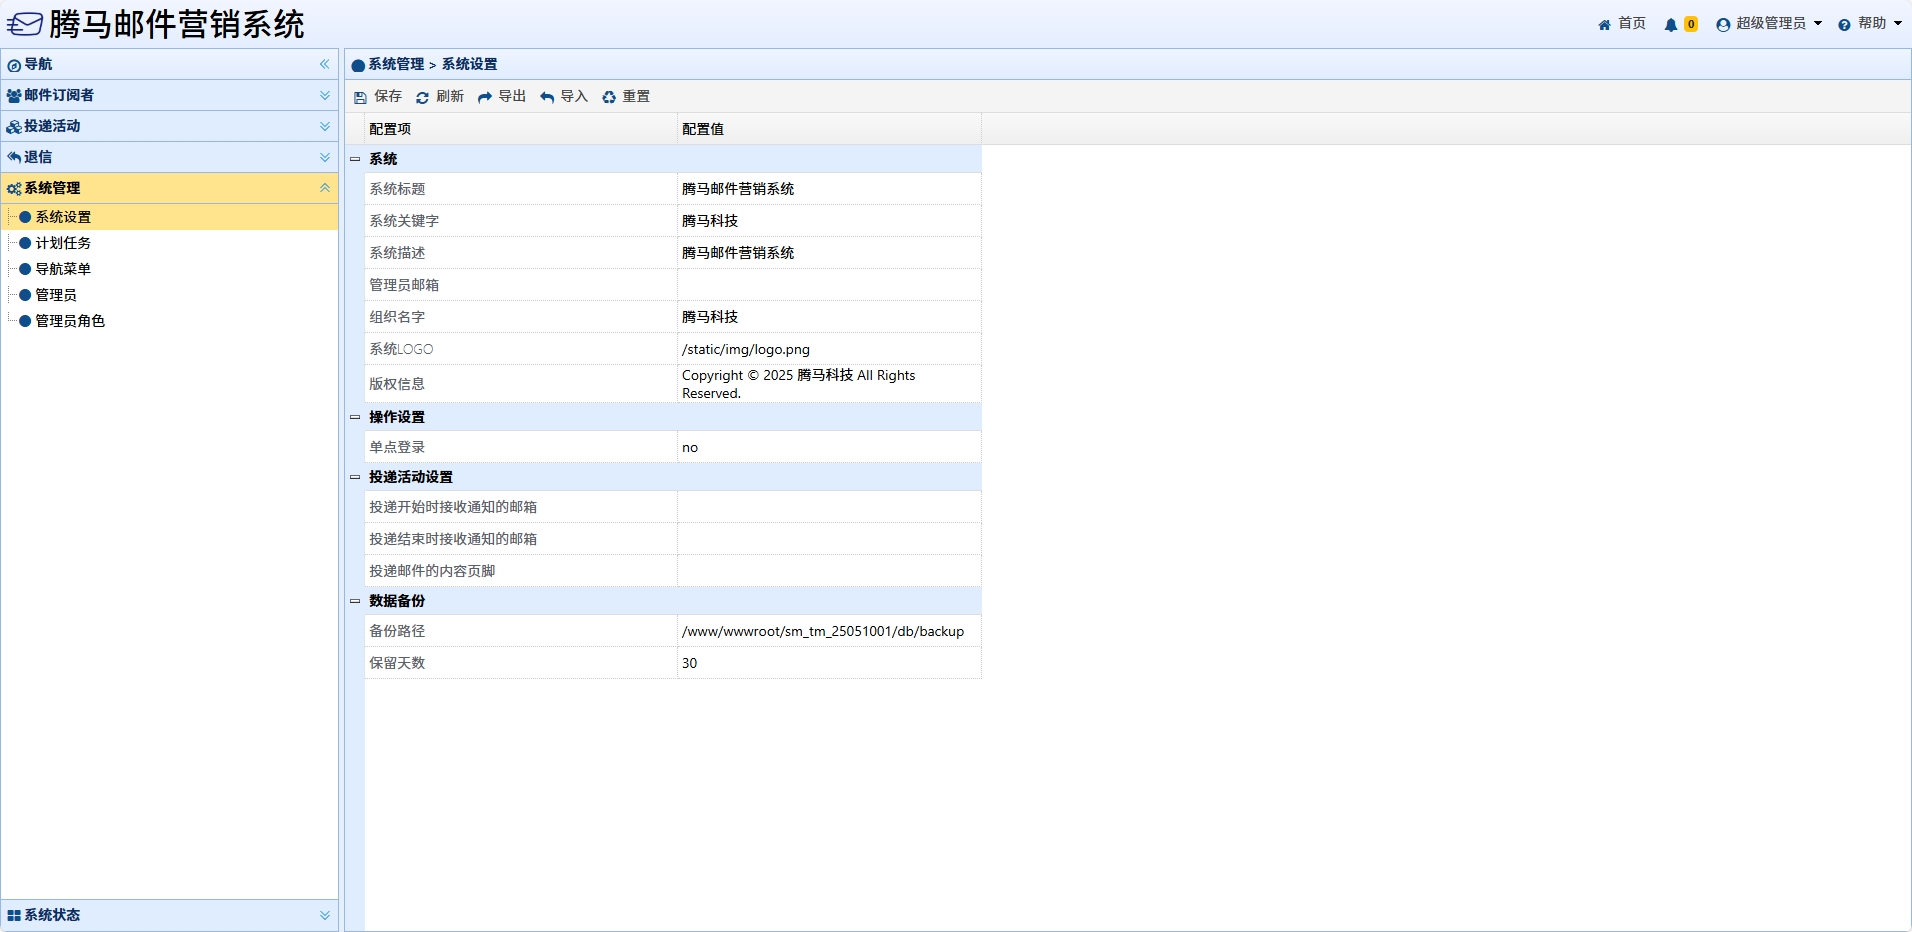Open the 帮助 help dropdown menu
Screen dimensions: 1912x932
coord(1871,24)
